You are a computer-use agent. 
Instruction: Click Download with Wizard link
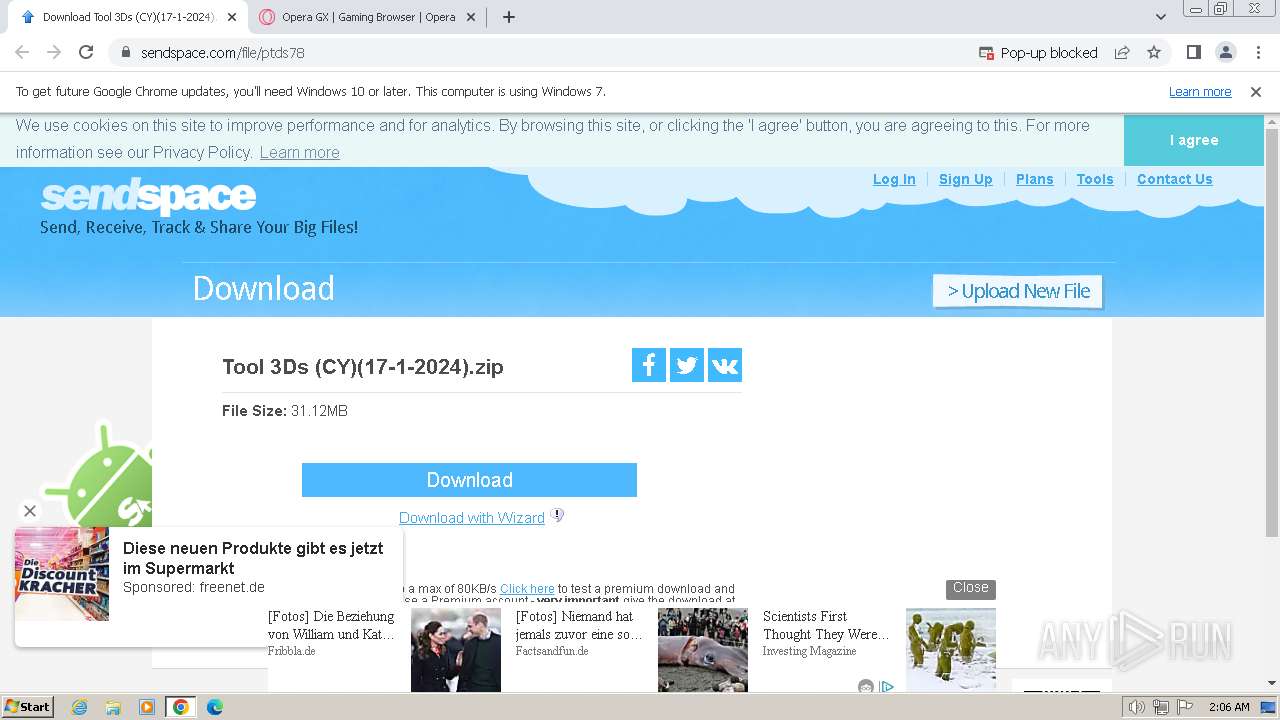[x=472, y=518]
